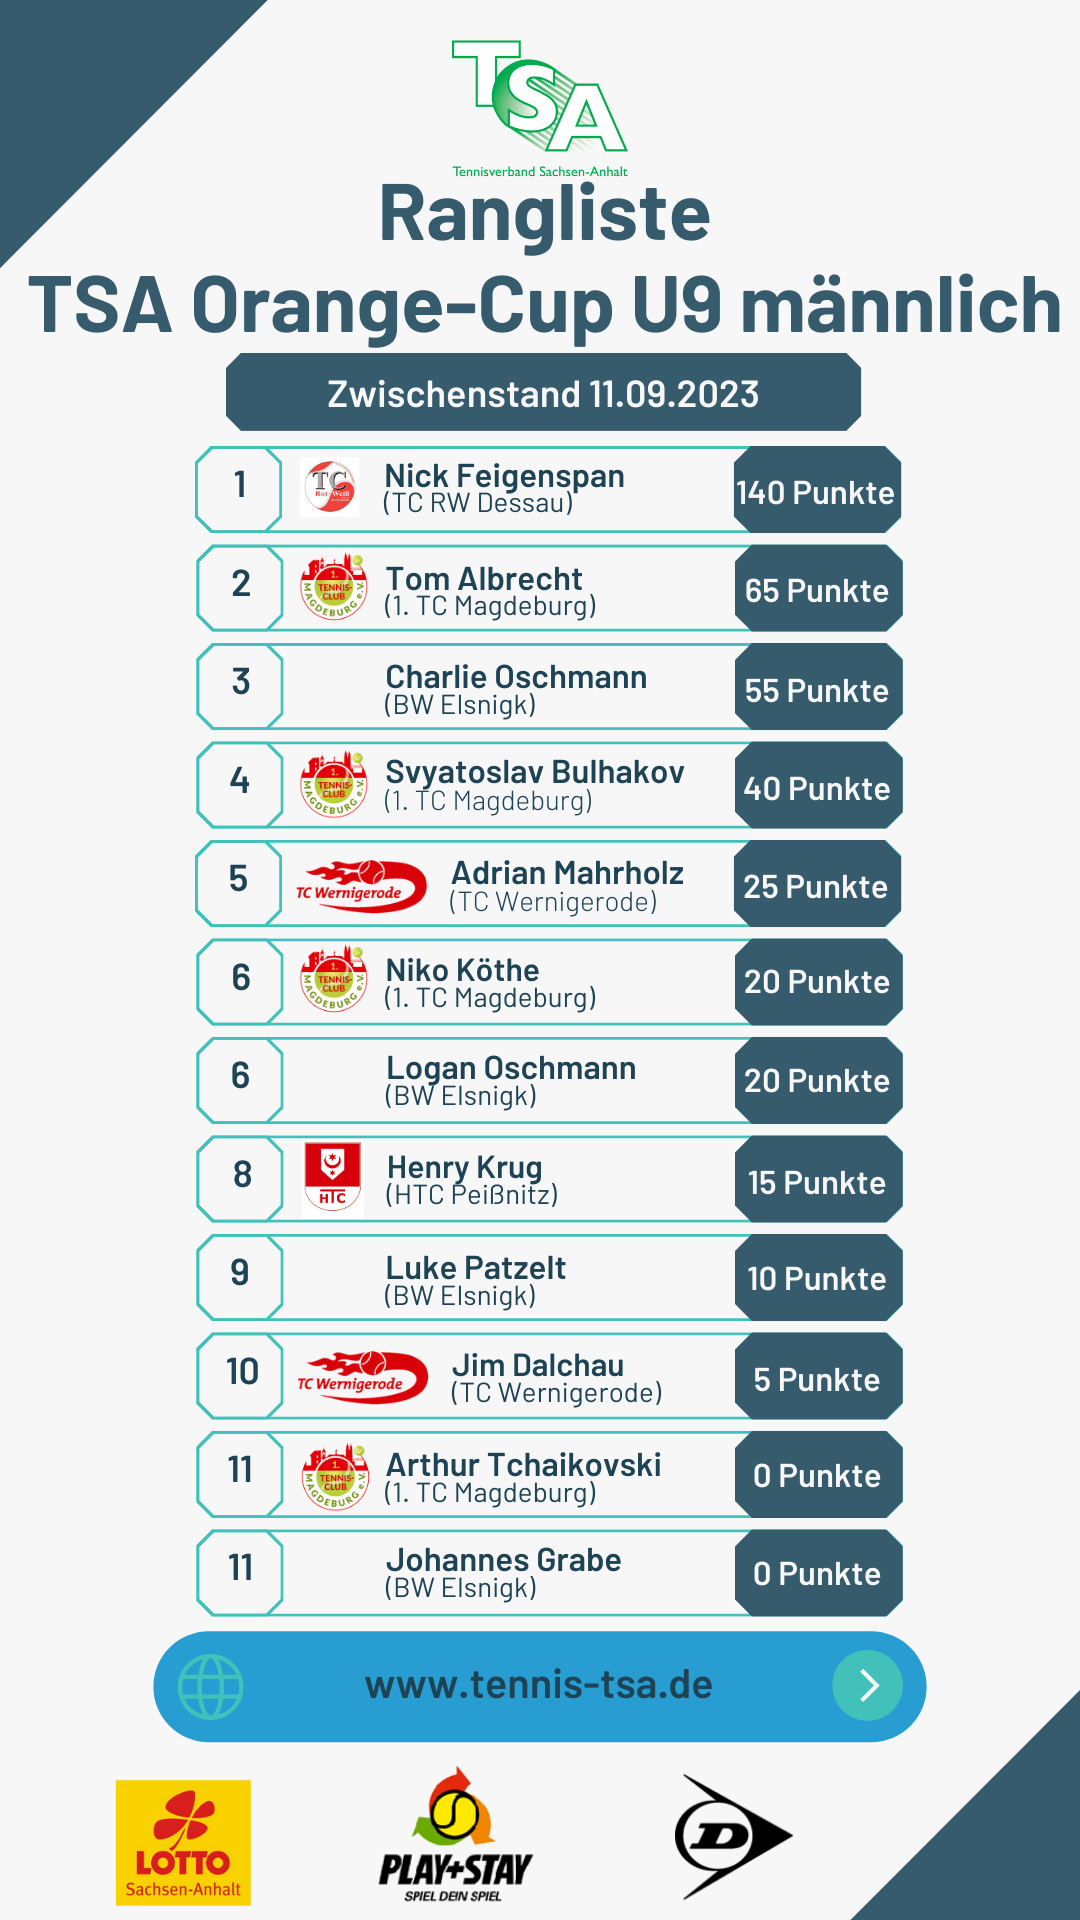The width and height of the screenshot is (1080, 1920).
Task: Click the 140 Punkte badge
Action: point(816,492)
